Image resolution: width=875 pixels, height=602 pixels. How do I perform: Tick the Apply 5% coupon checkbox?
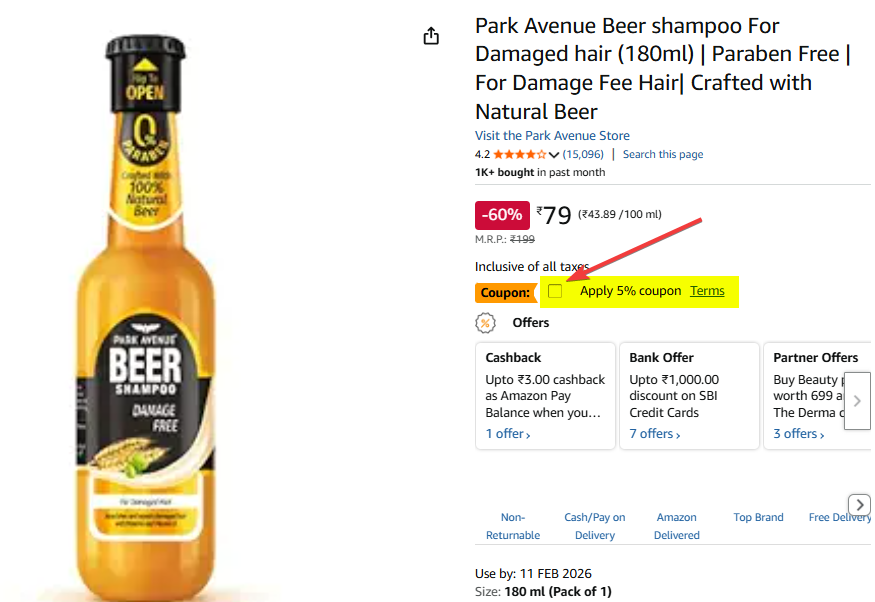click(556, 291)
